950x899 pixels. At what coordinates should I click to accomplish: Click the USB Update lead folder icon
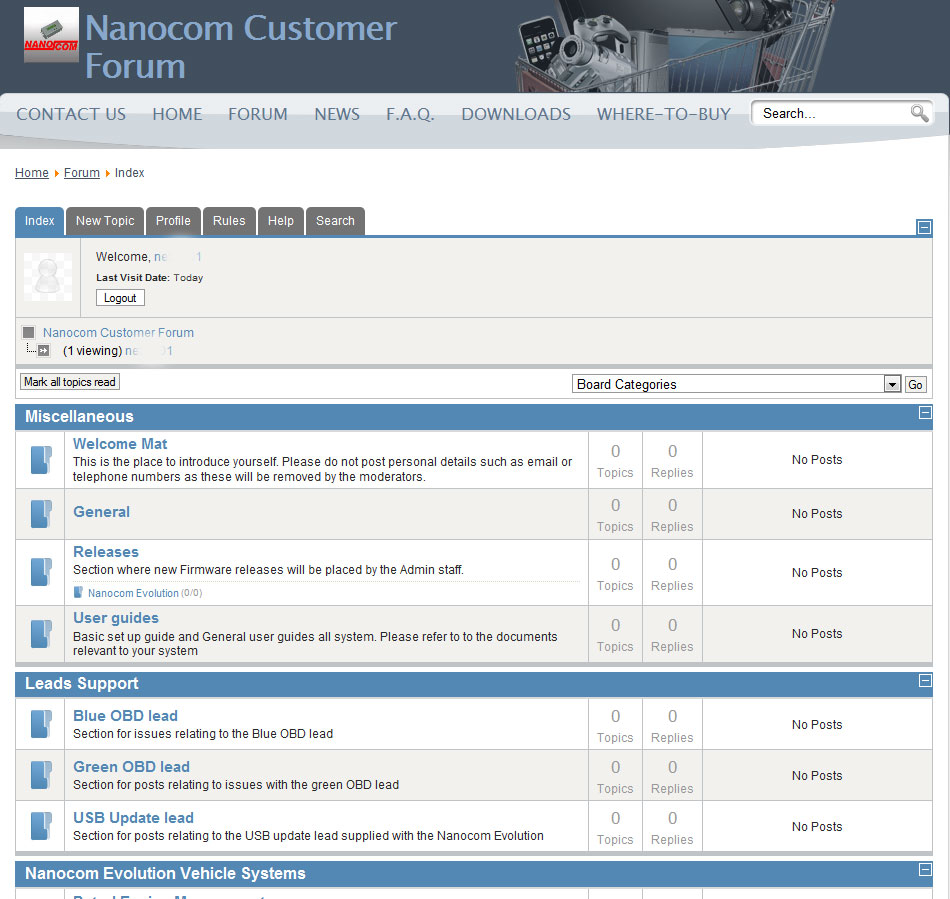tap(40, 826)
